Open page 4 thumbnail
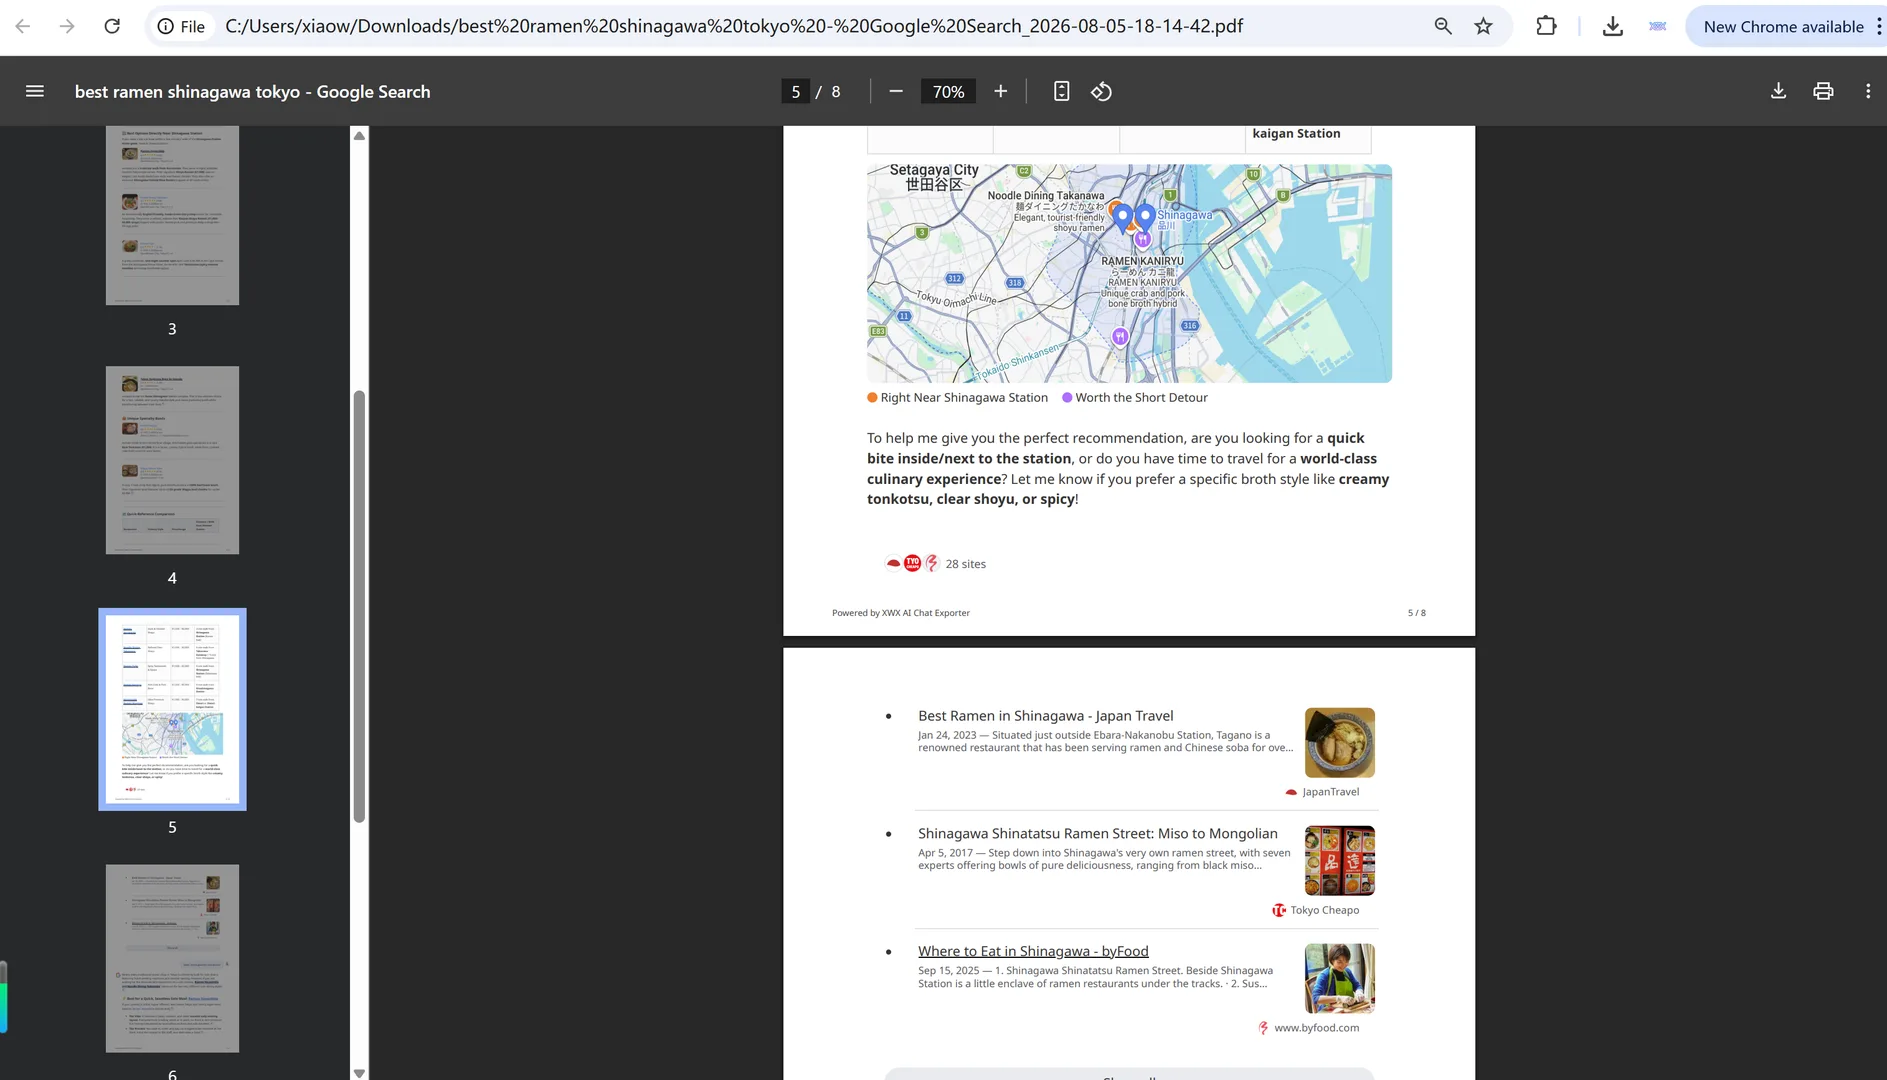Screen dimensions: 1887x1080 (x=172, y=460)
